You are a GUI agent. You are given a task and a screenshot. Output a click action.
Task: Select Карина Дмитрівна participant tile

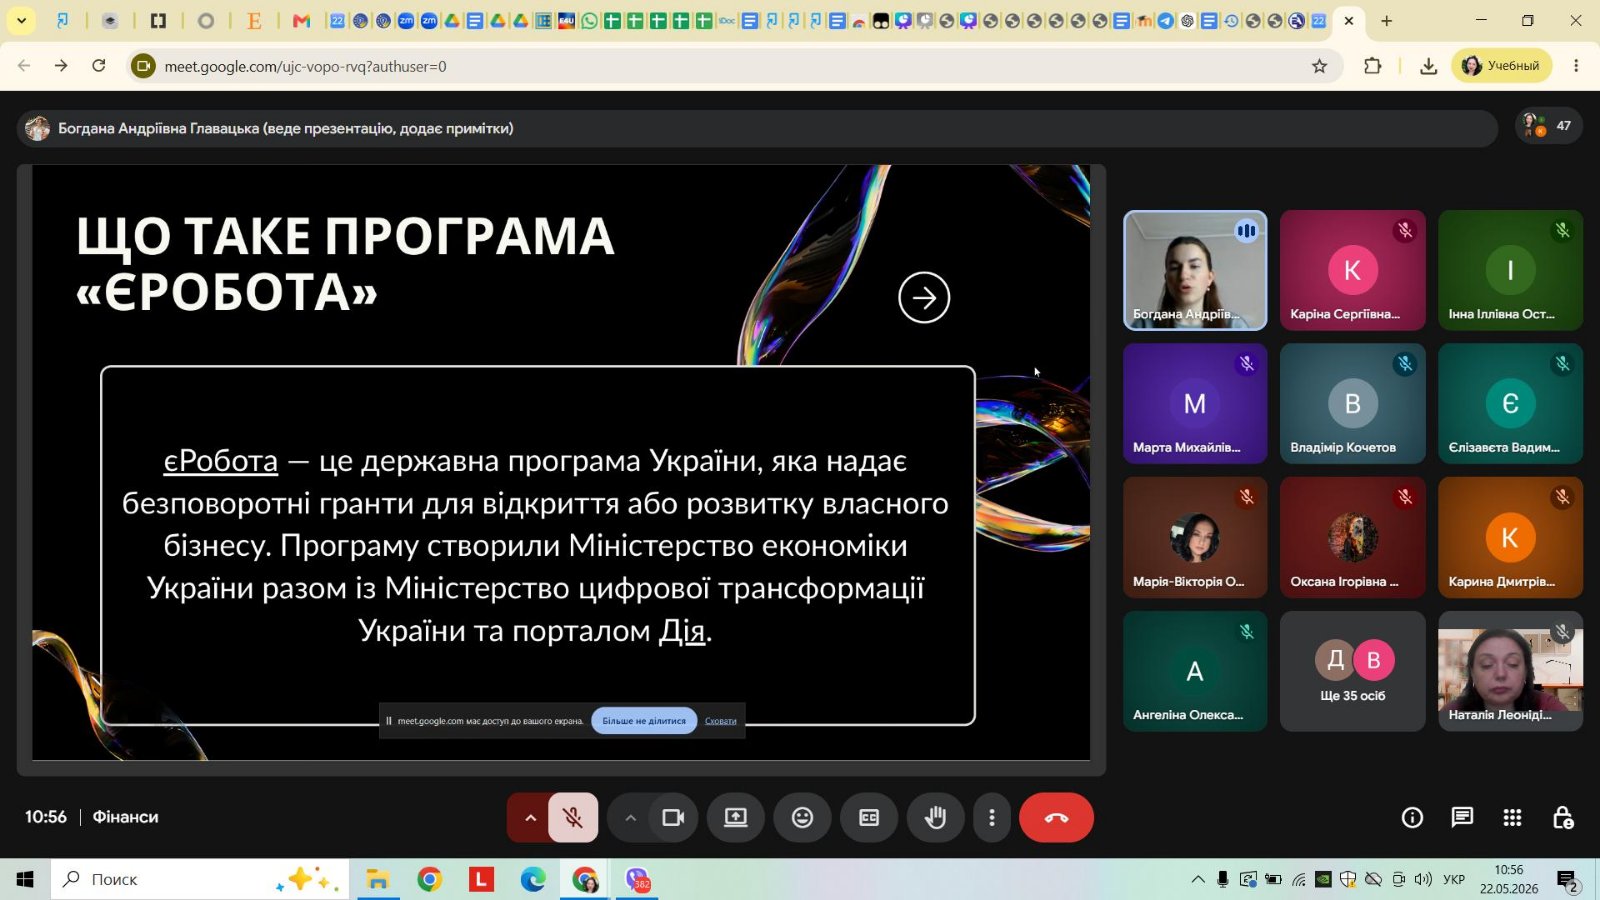1510,537
